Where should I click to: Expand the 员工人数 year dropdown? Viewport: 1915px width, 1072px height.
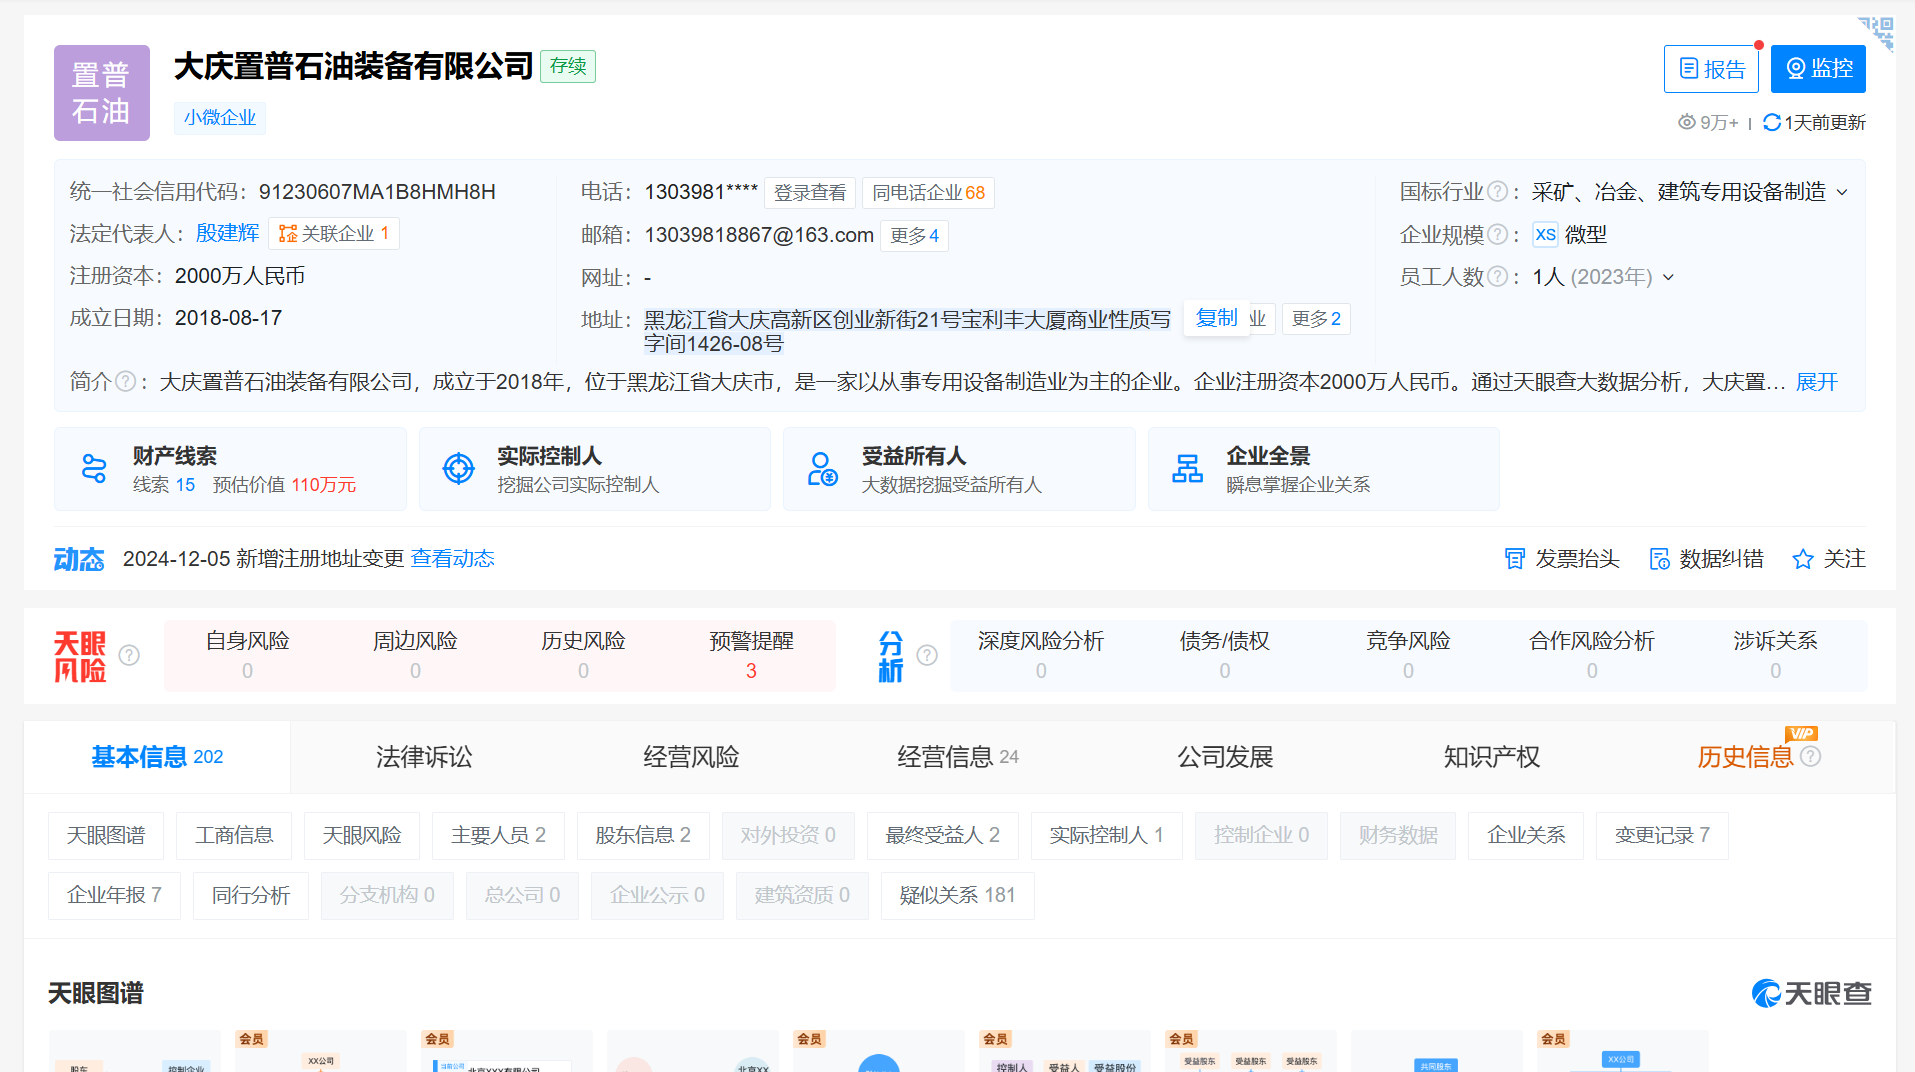click(1668, 277)
